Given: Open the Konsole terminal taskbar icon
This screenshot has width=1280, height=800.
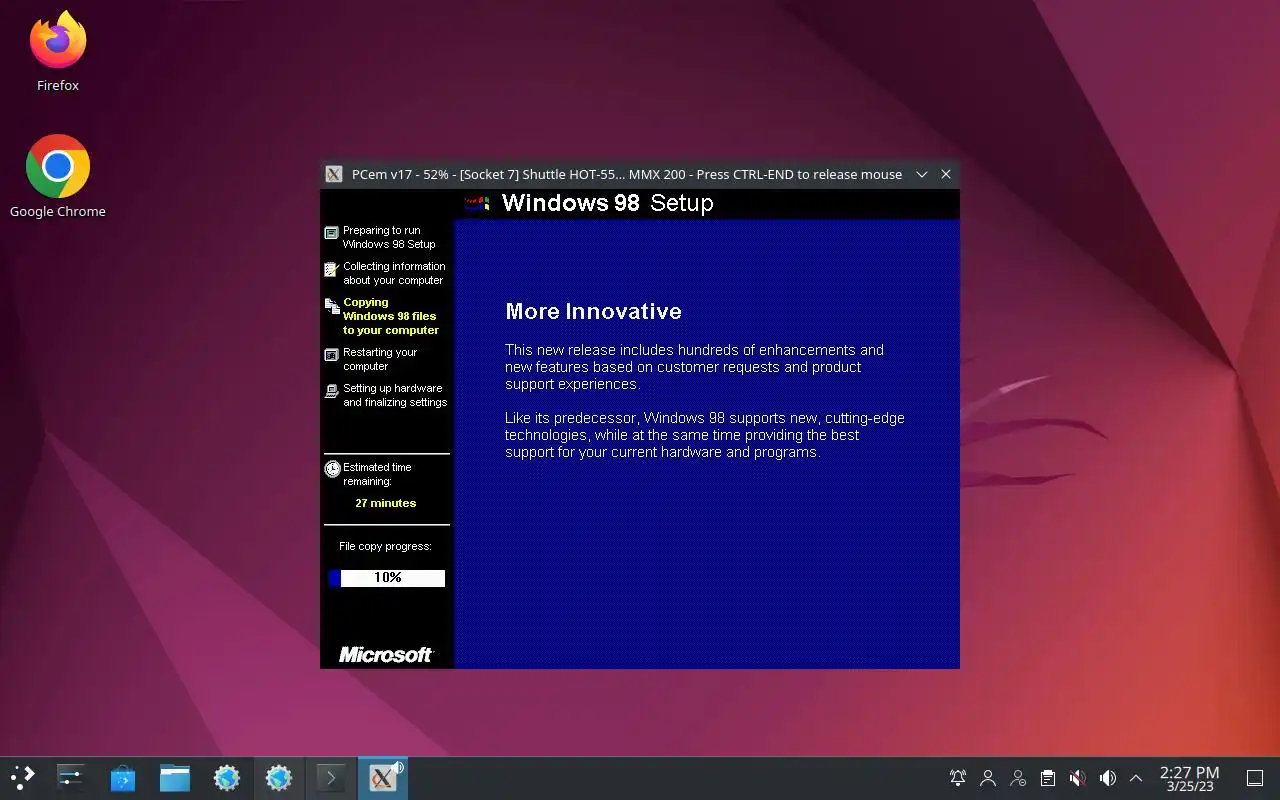Looking at the screenshot, I should (331, 778).
